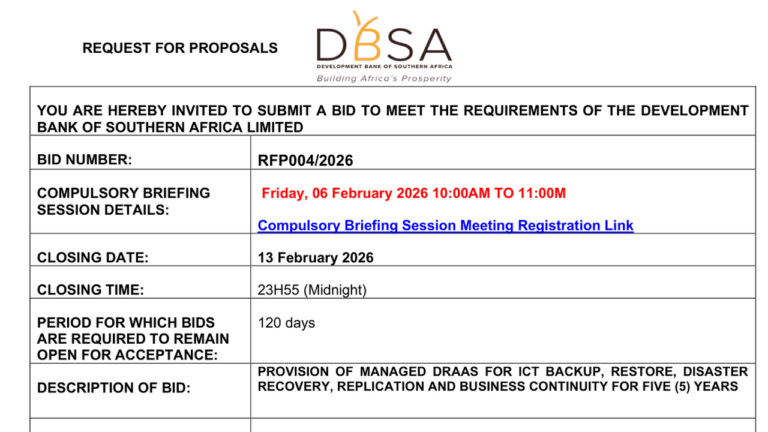Open the Compulsory Briefing Session Meeting Registration Link
This screenshot has width=768, height=432.
[445, 226]
